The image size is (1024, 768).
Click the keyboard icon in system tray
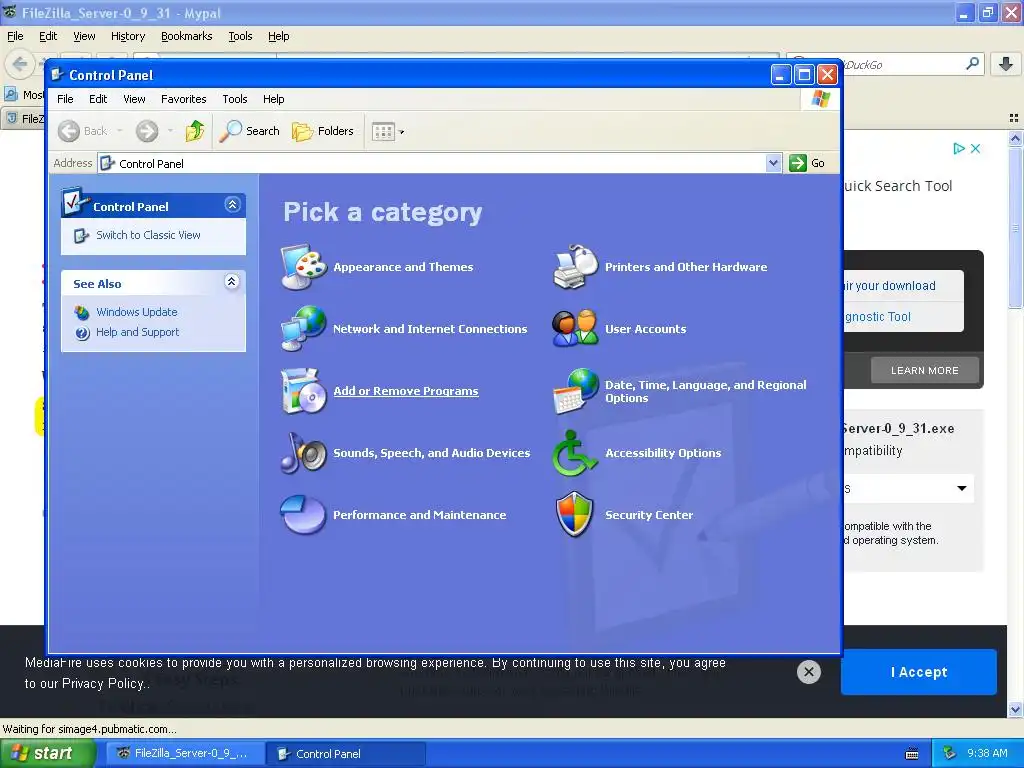pyautogui.click(x=912, y=754)
